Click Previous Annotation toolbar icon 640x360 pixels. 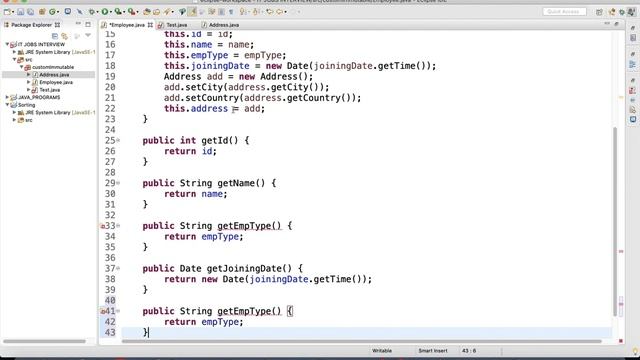click(x=256, y=12)
